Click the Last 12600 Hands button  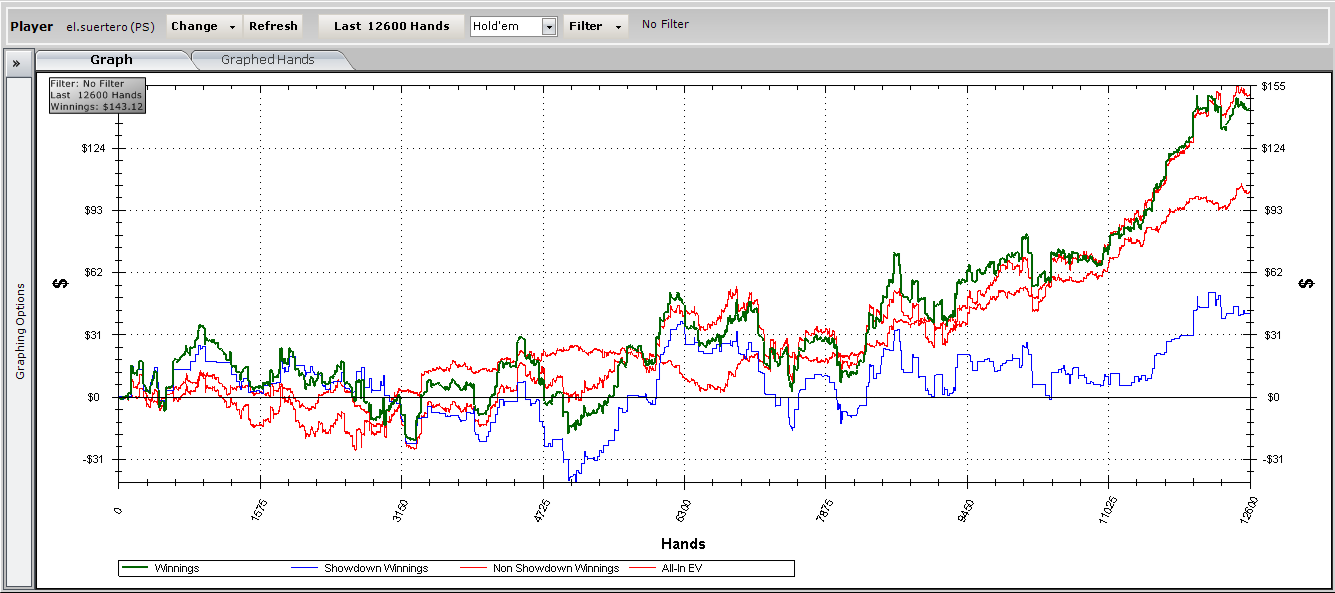(391, 26)
